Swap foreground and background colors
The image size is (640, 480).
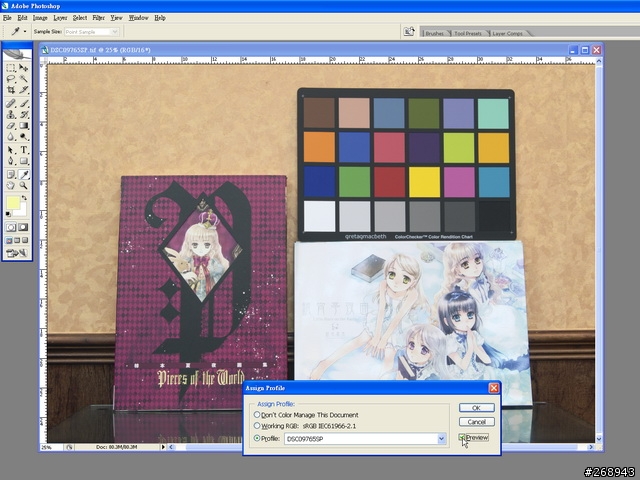tap(24, 198)
